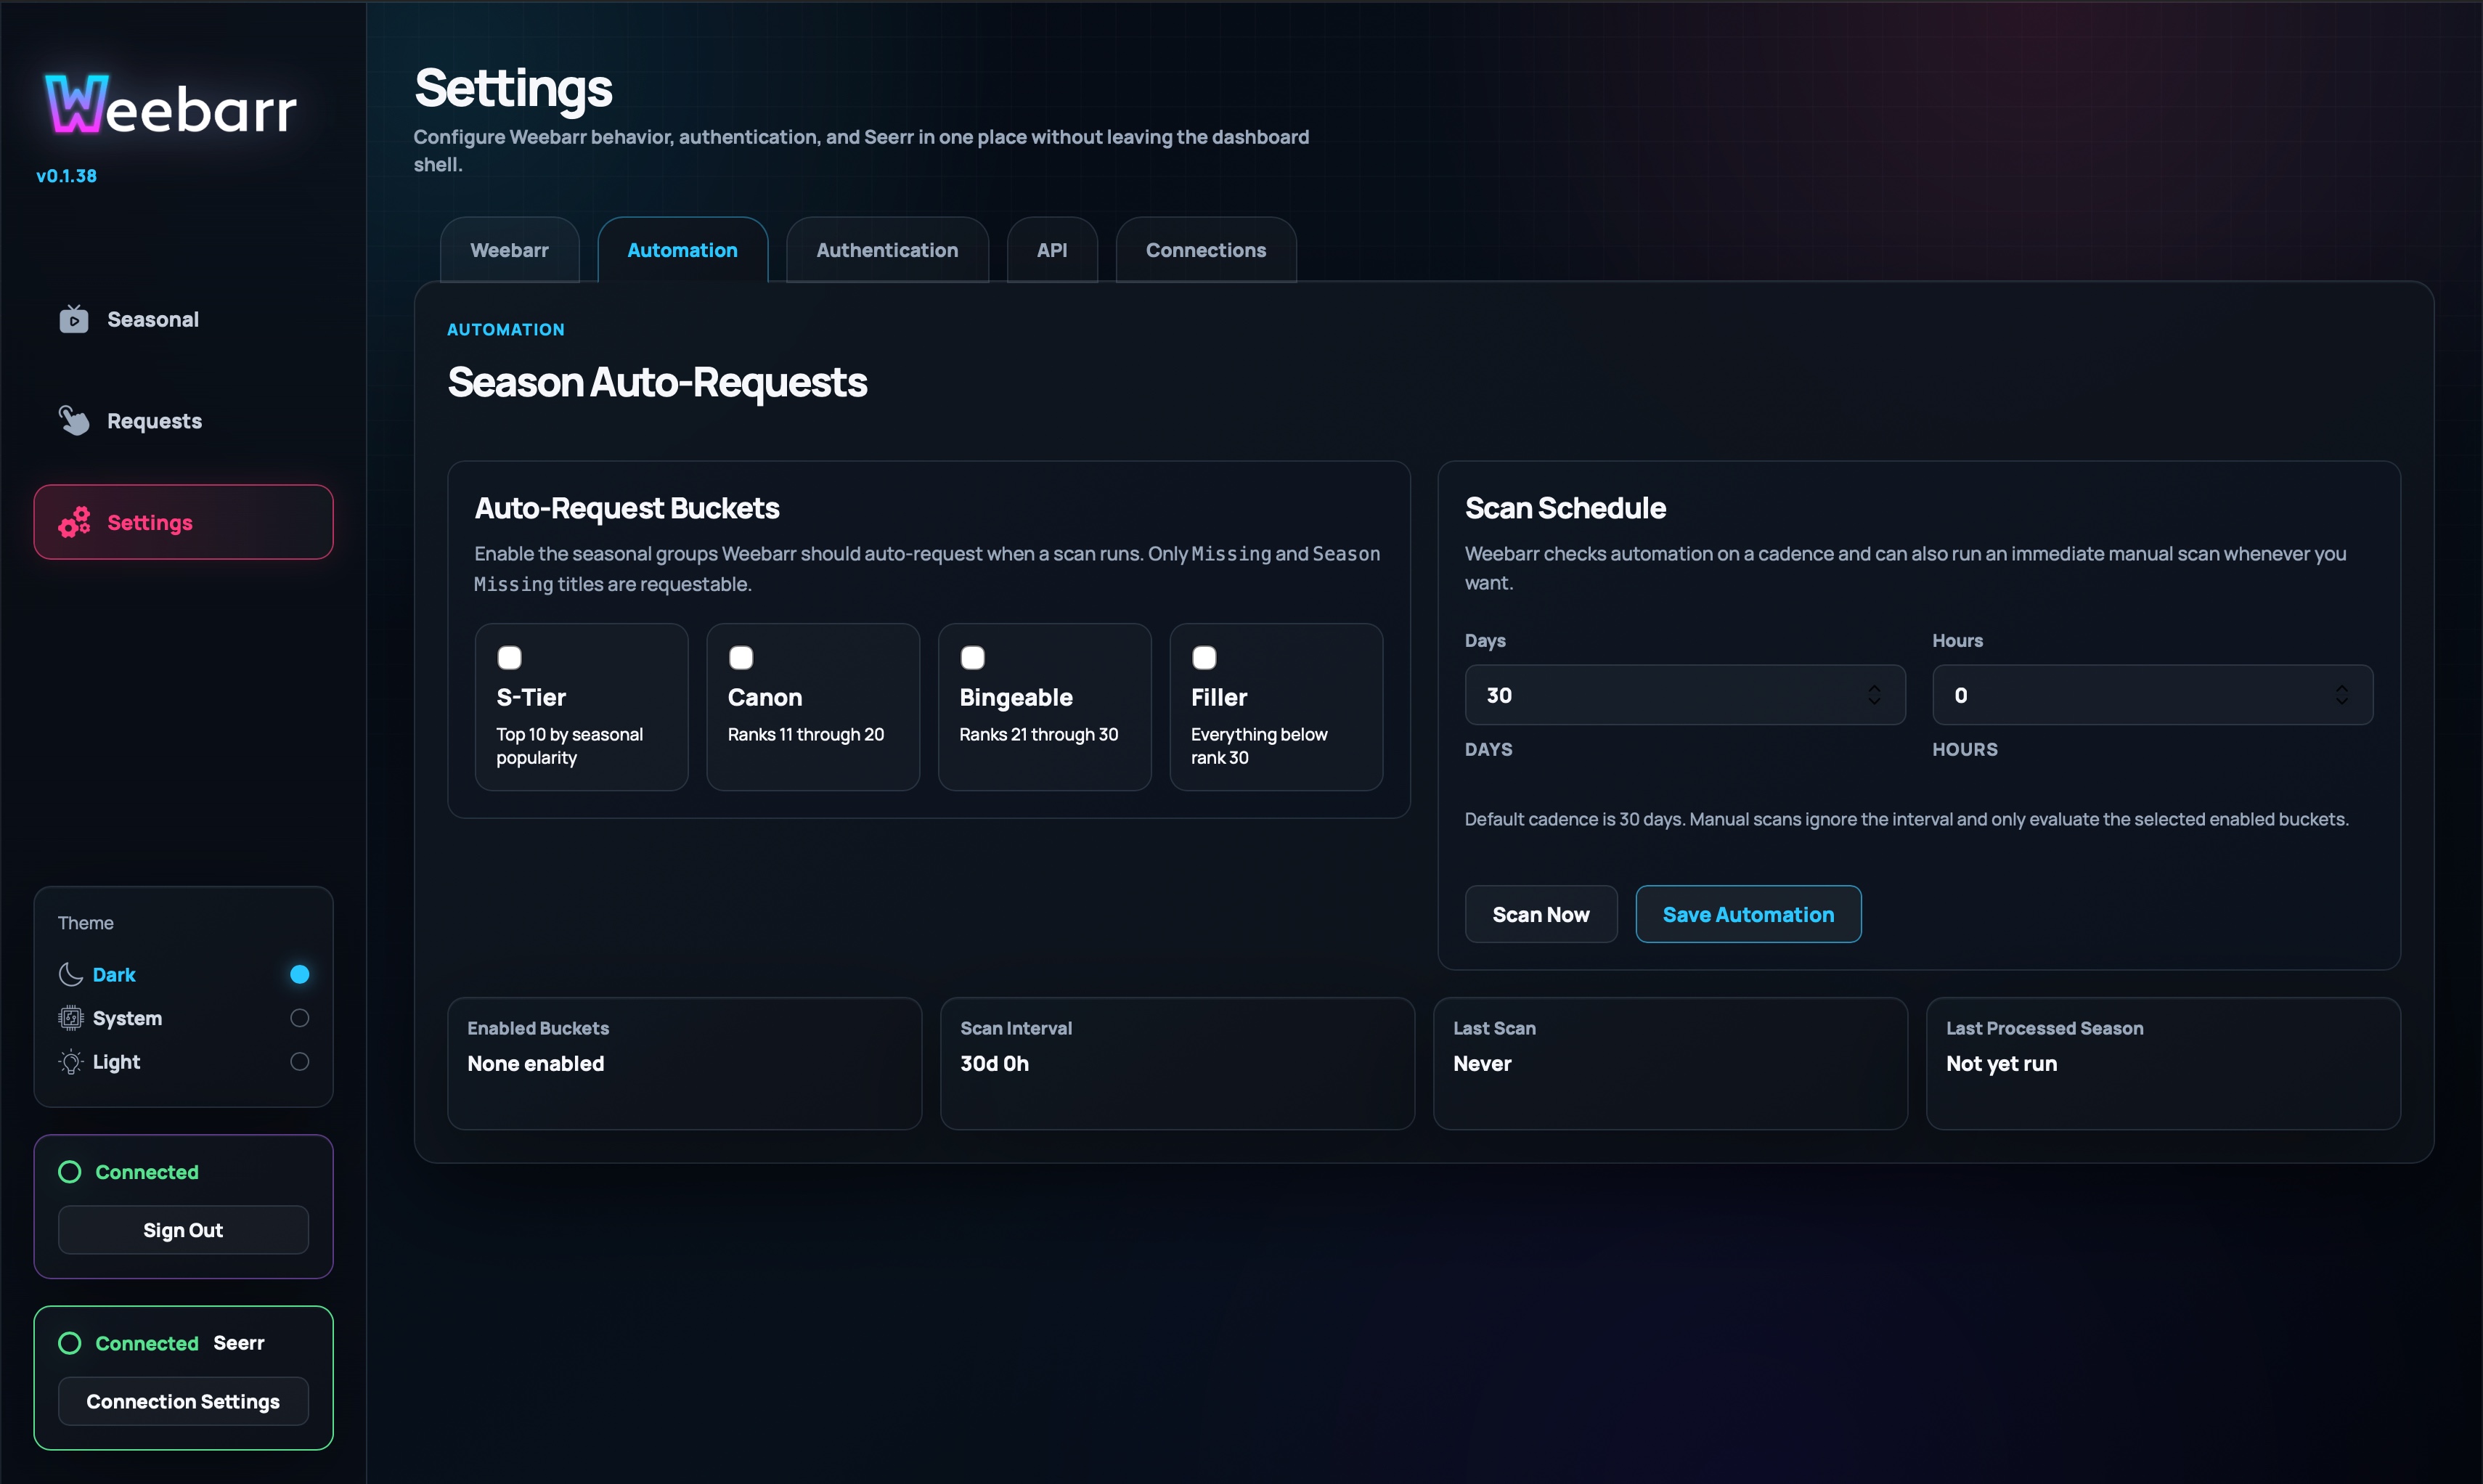Enable the Canon bucket checkbox
This screenshot has height=1484, width=2483.
(x=741, y=657)
